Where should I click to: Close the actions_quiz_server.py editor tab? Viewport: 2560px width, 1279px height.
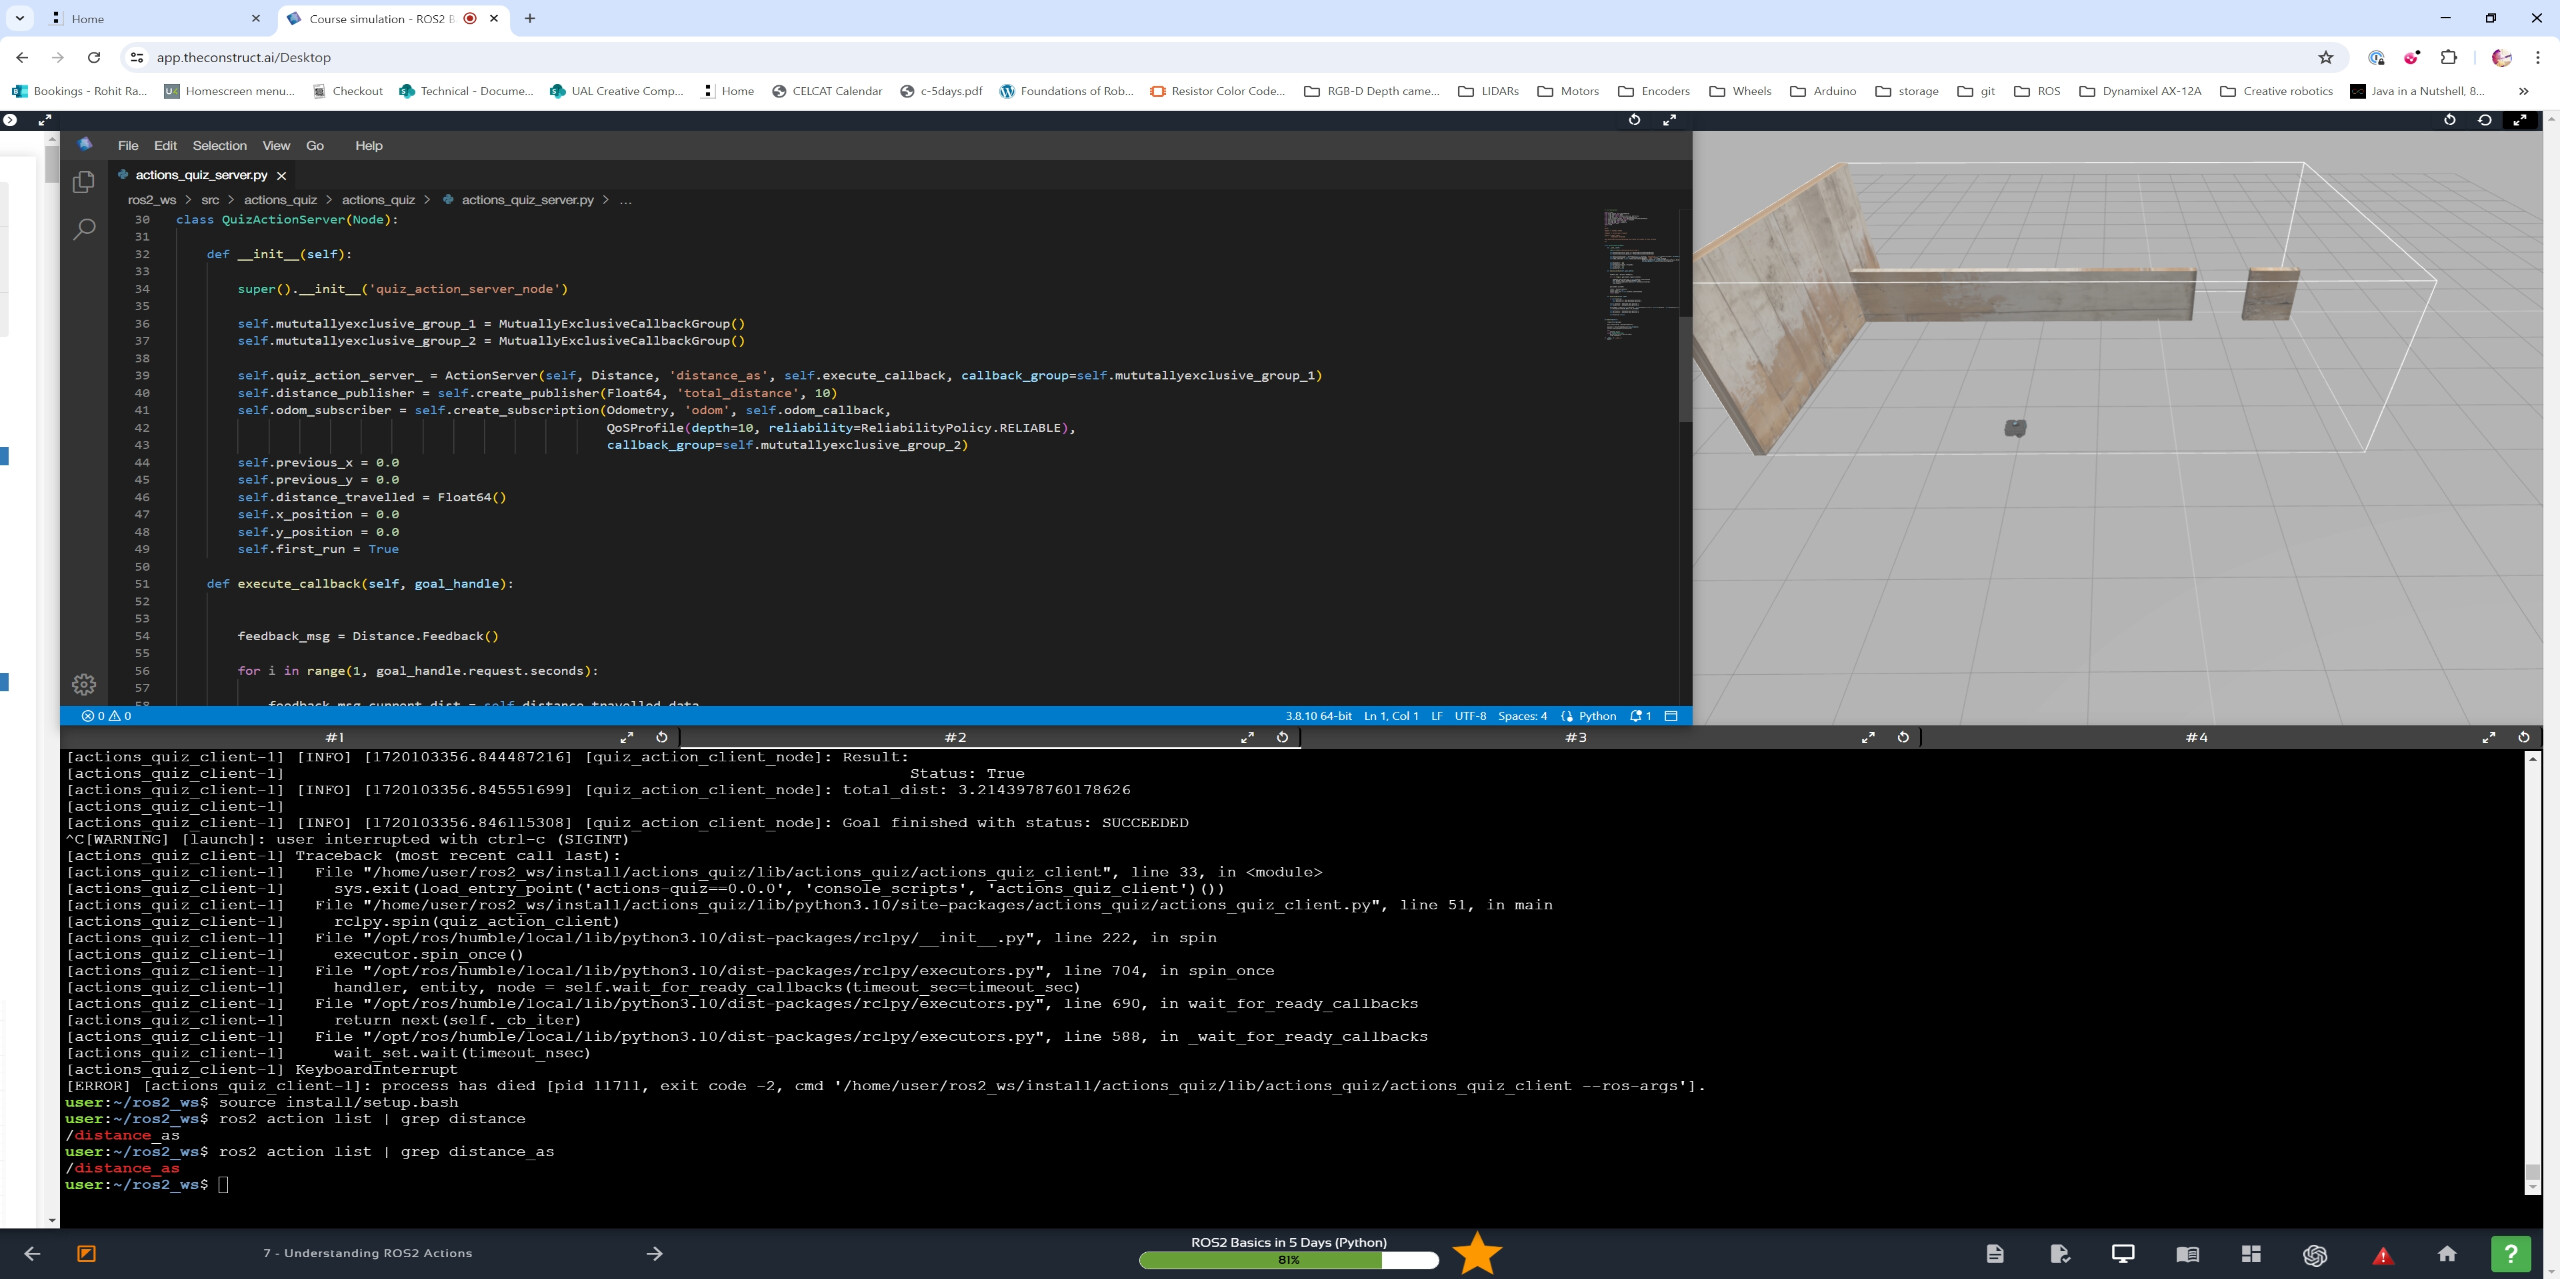pyautogui.click(x=281, y=175)
